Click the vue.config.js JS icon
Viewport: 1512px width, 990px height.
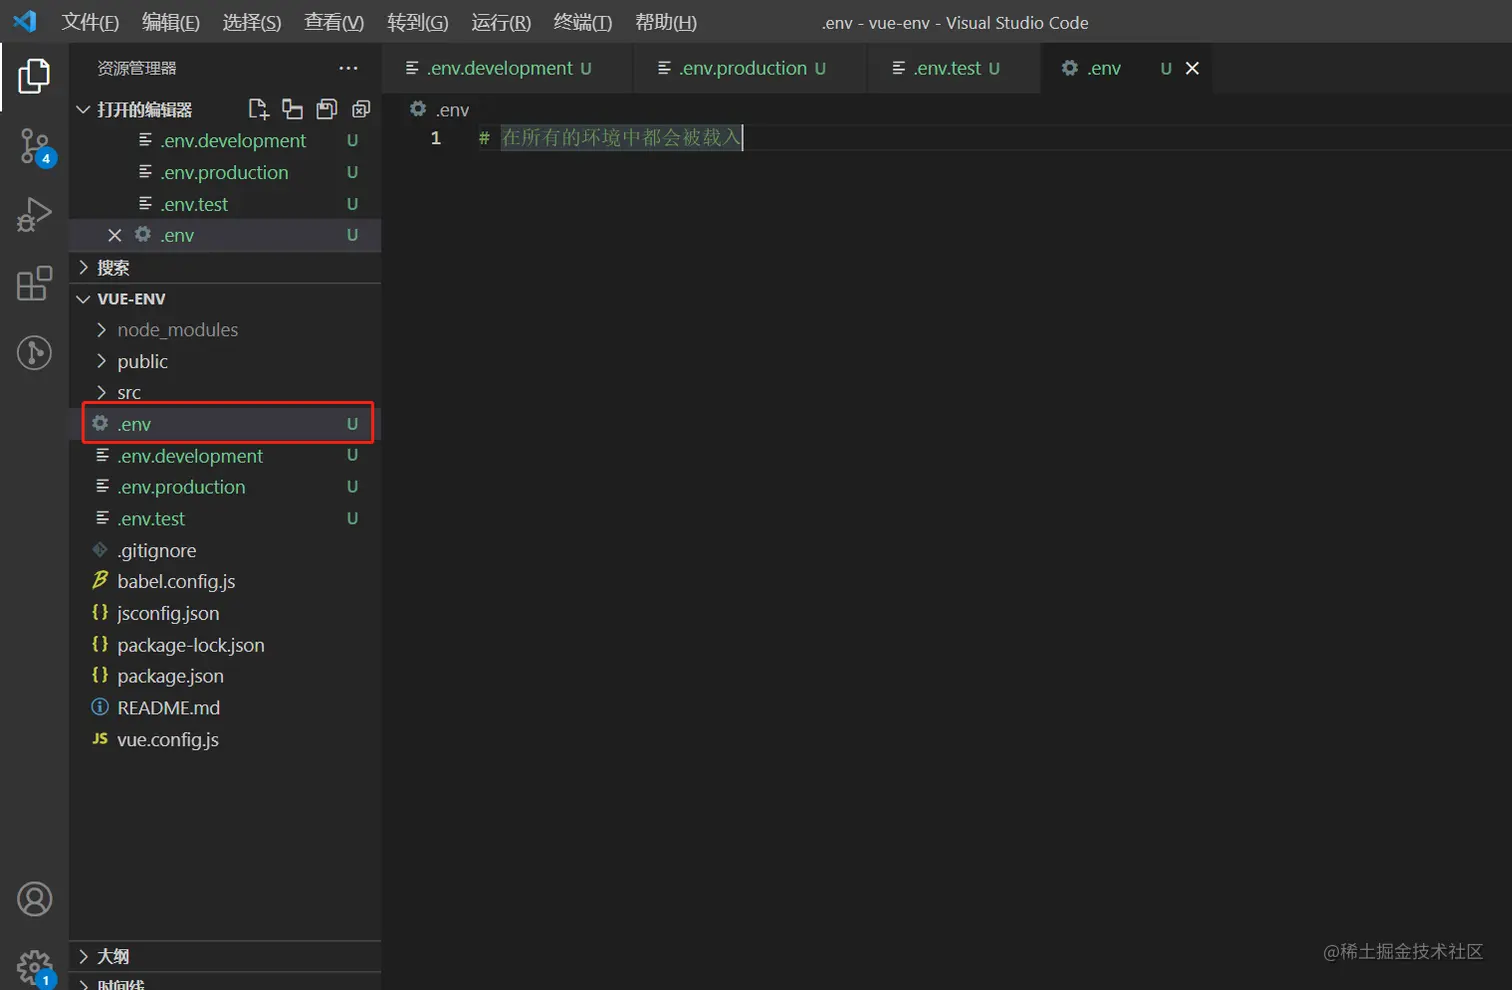point(100,739)
